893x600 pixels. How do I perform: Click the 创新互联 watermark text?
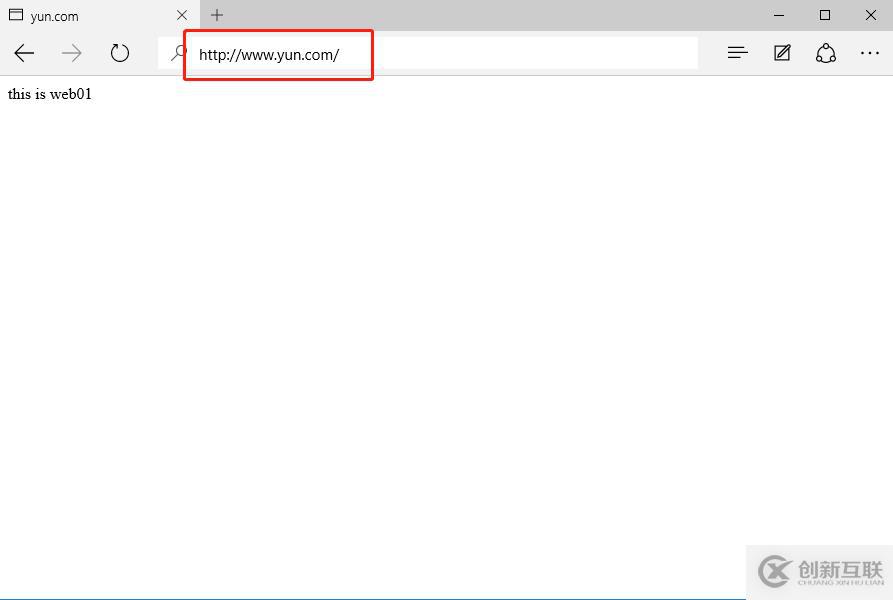coord(840,569)
